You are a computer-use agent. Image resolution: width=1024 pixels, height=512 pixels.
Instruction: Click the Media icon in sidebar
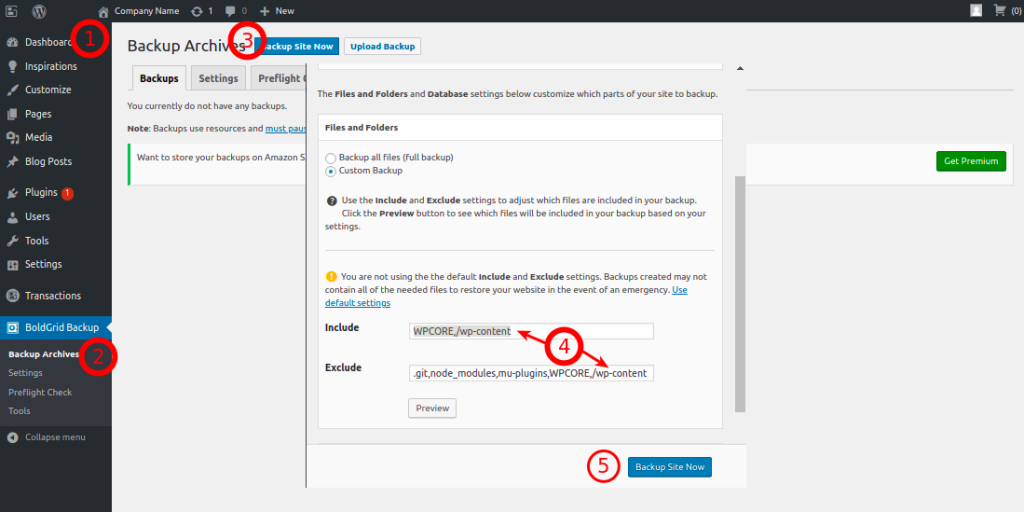pyautogui.click(x=12, y=138)
